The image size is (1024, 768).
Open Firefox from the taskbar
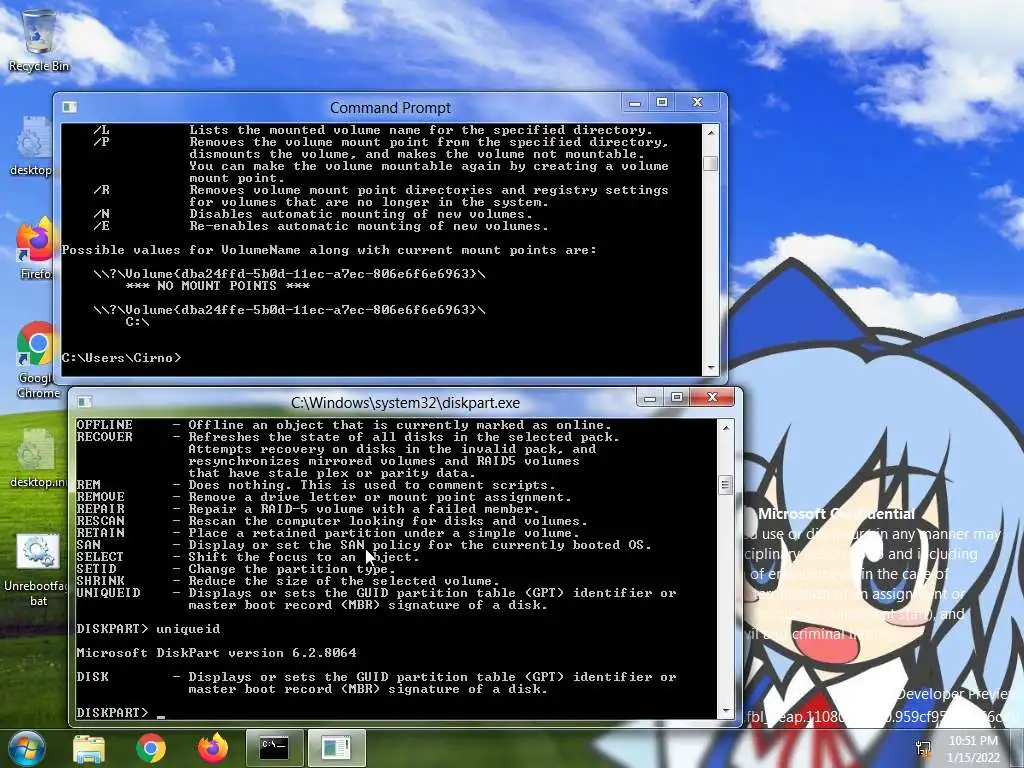(x=212, y=748)
